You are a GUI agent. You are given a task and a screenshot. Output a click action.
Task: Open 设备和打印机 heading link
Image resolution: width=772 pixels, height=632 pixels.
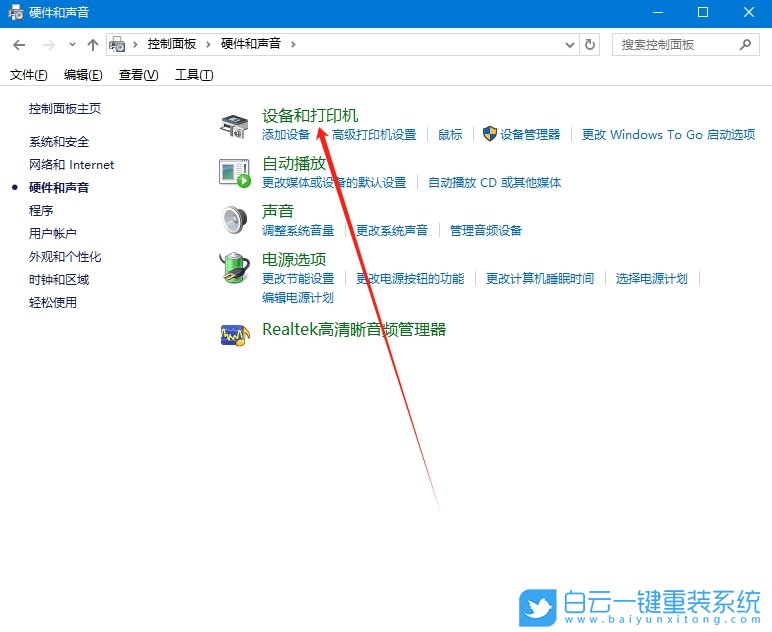coord(309,115)
